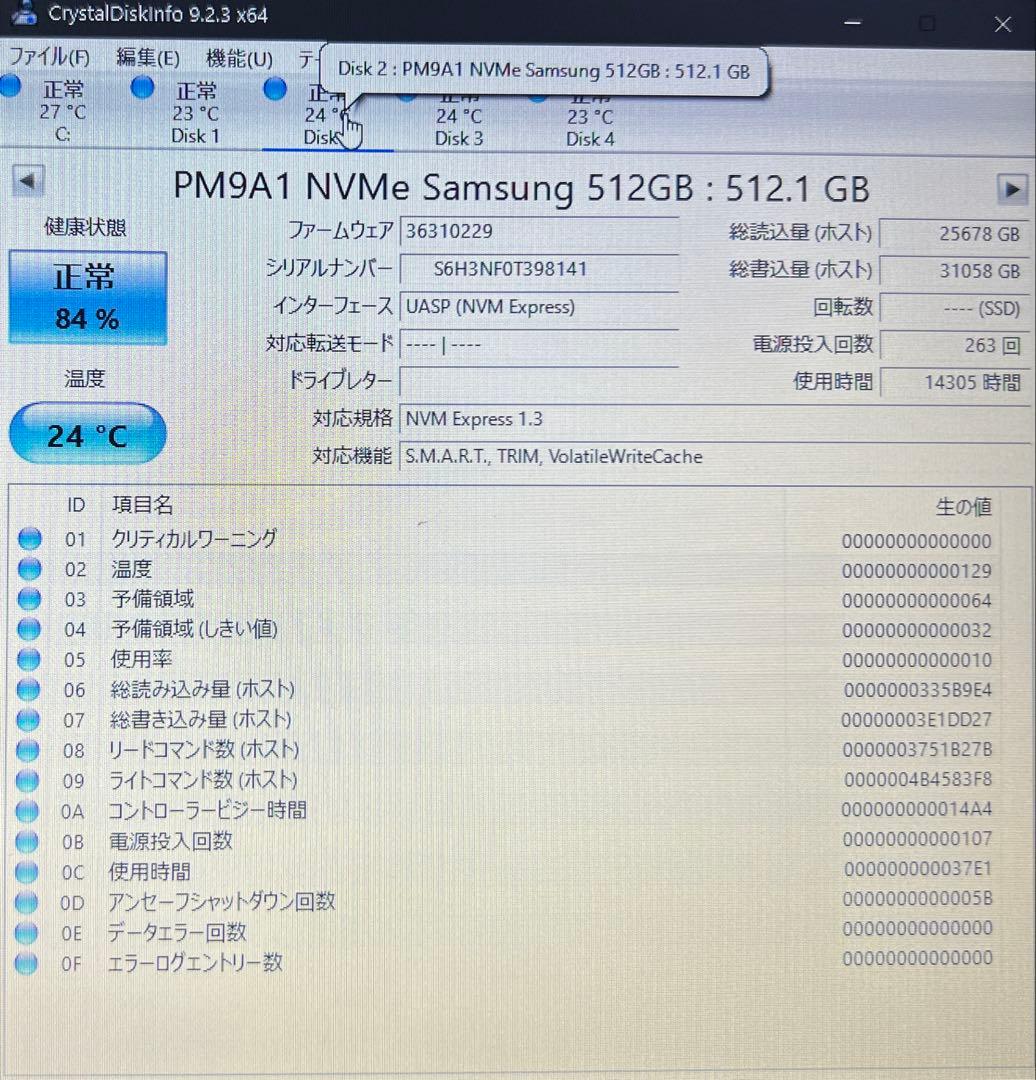
Task: Click power on count value 263 回
Action: pyautogui.click(x=955, y=345)
